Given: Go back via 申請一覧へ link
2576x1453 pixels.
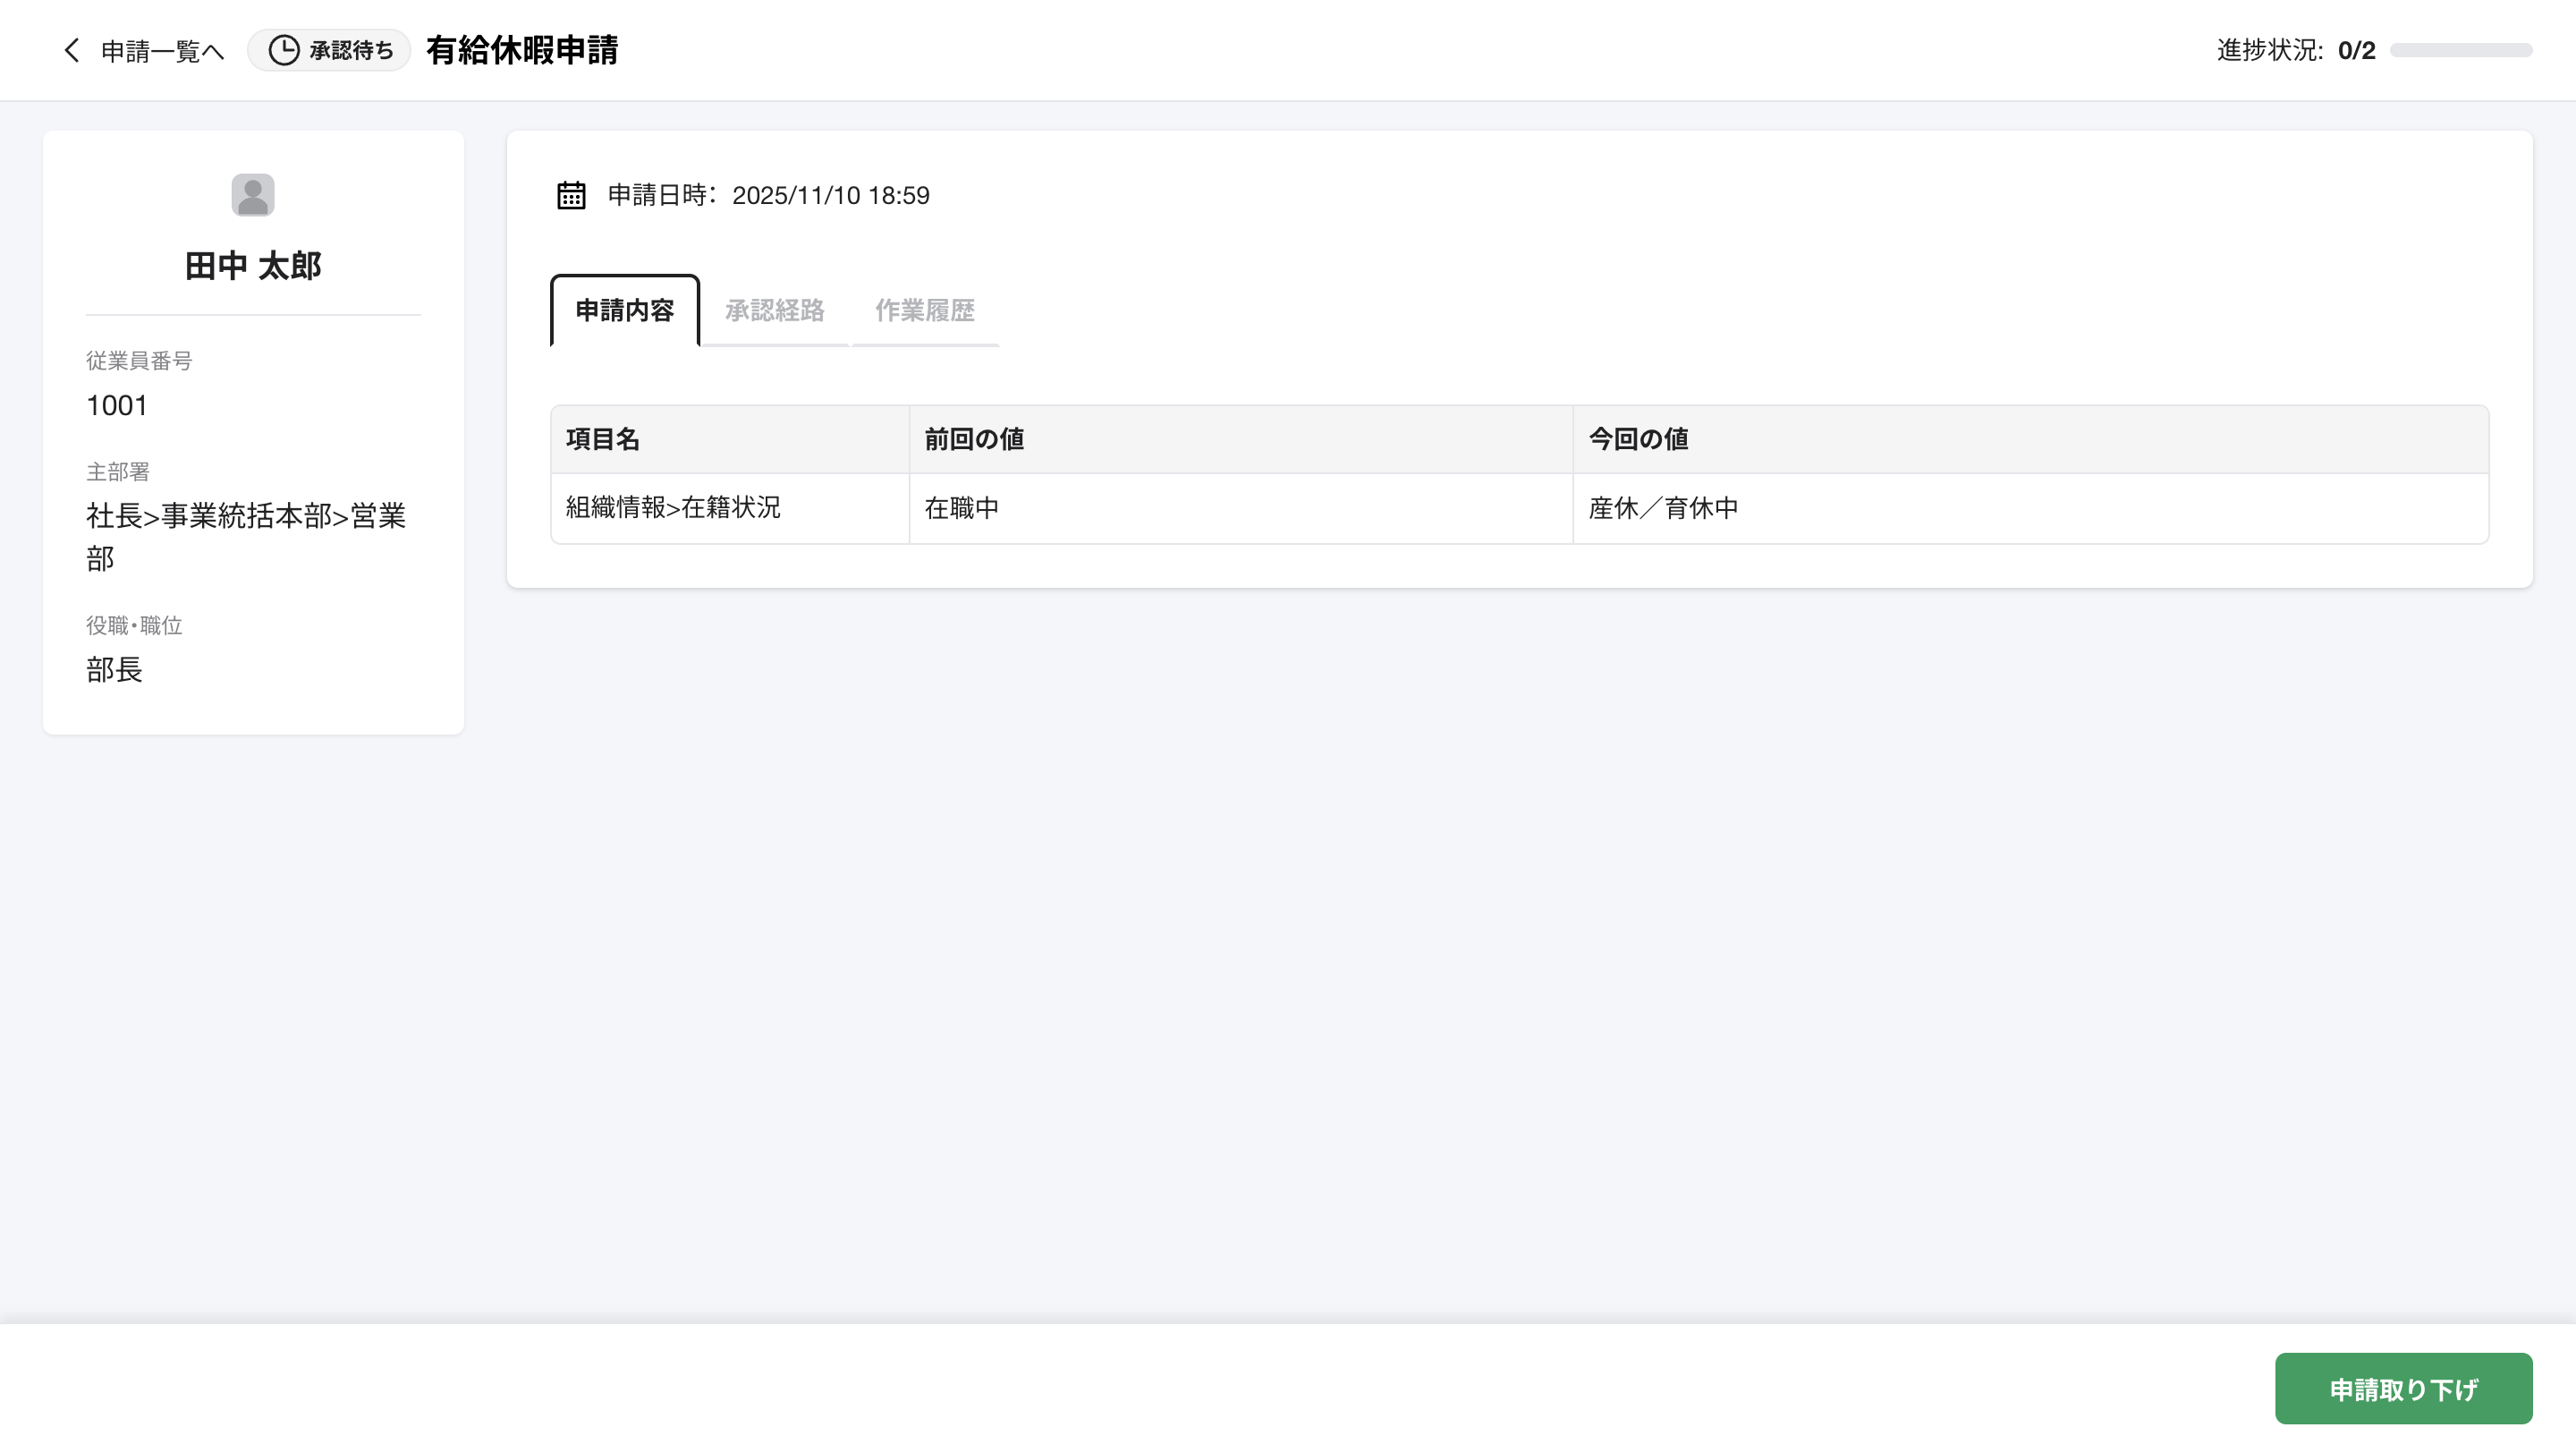Looking at the screenshot, I should click(x=162, y=51).
